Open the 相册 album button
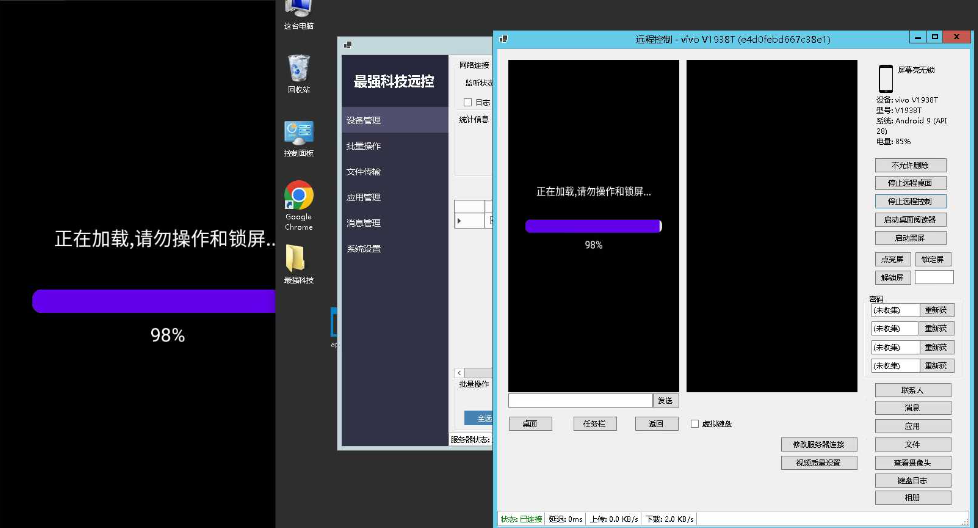The height and width of the screenshot is (528, 978). click(913, 497)
